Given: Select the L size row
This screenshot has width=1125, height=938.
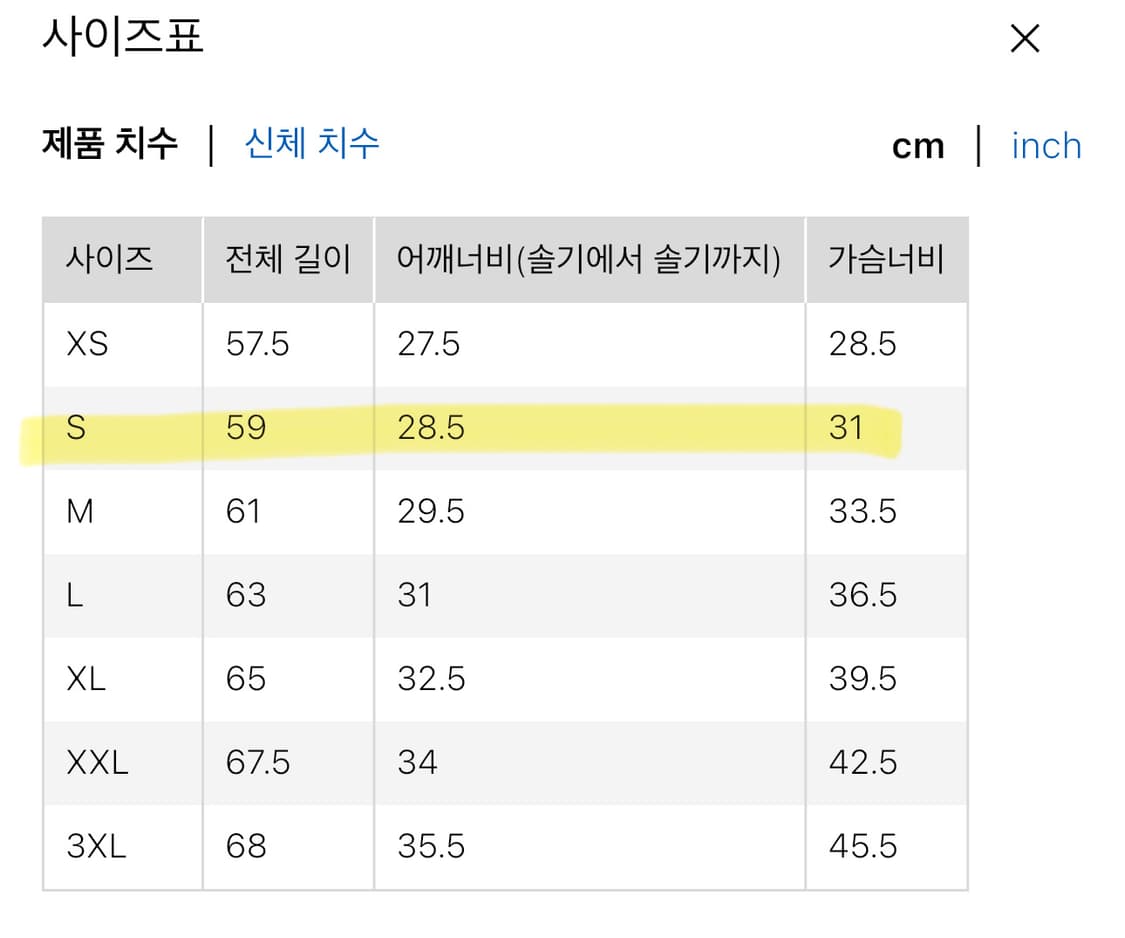Looking at the screenshot, I should pyautogui.click(x=450, y=595).
